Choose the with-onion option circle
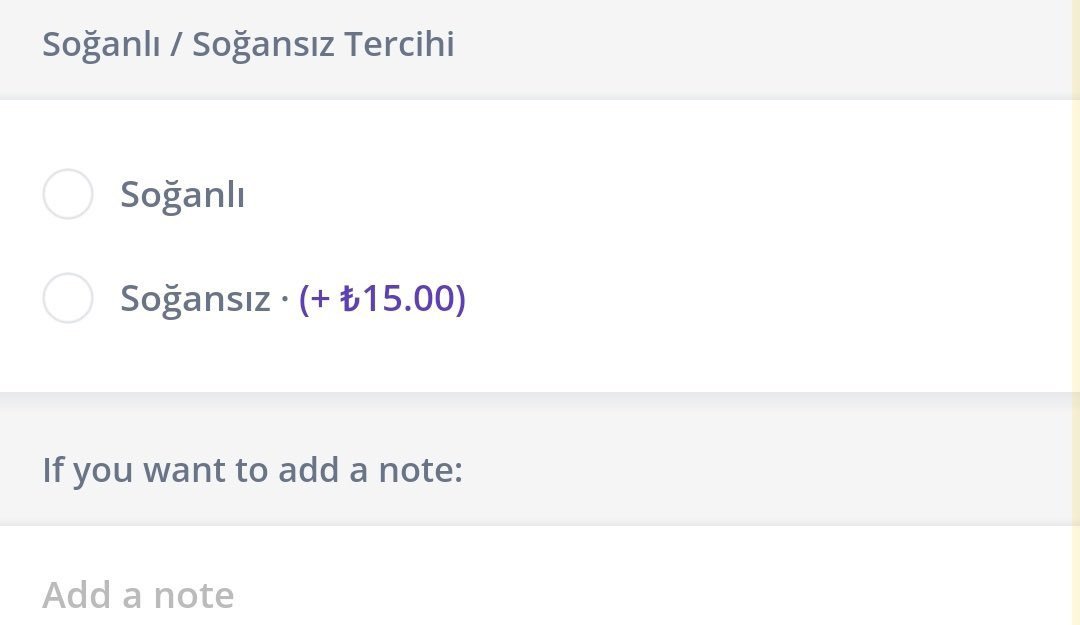The width and height of the screenshot is (1080, 625). point(68,194)
